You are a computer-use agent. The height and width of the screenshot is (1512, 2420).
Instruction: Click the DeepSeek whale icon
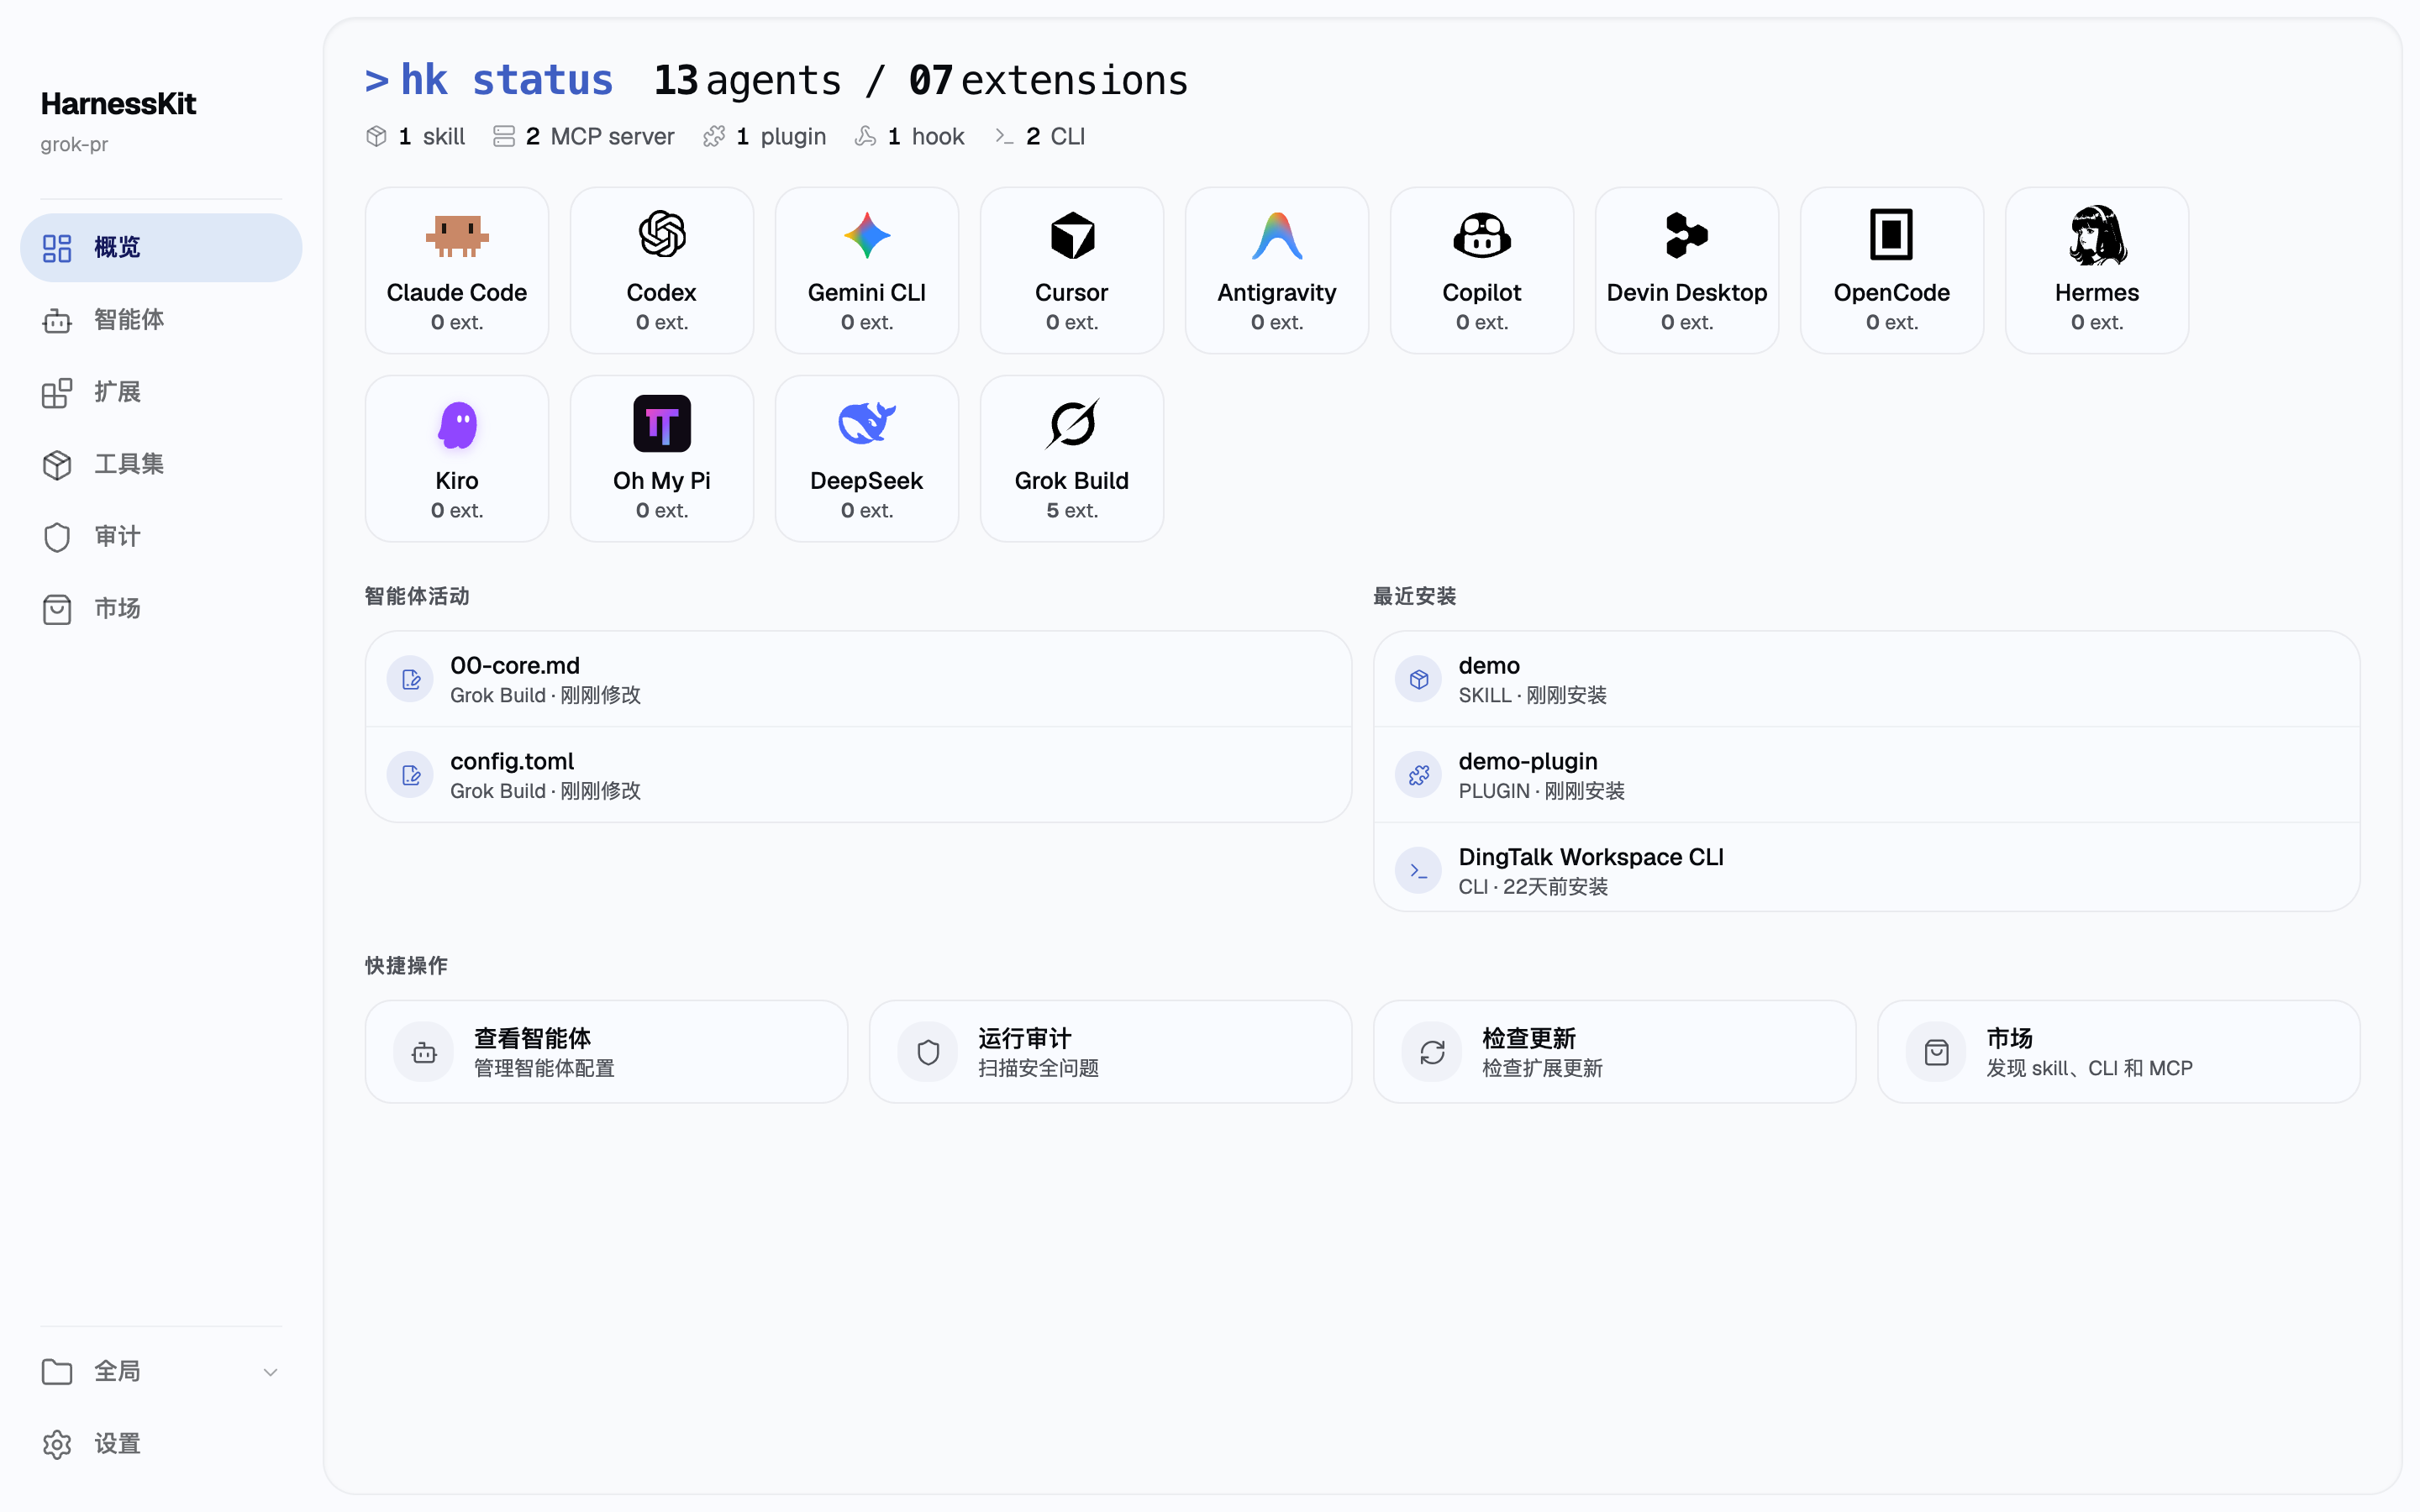[x=867, y=423]
